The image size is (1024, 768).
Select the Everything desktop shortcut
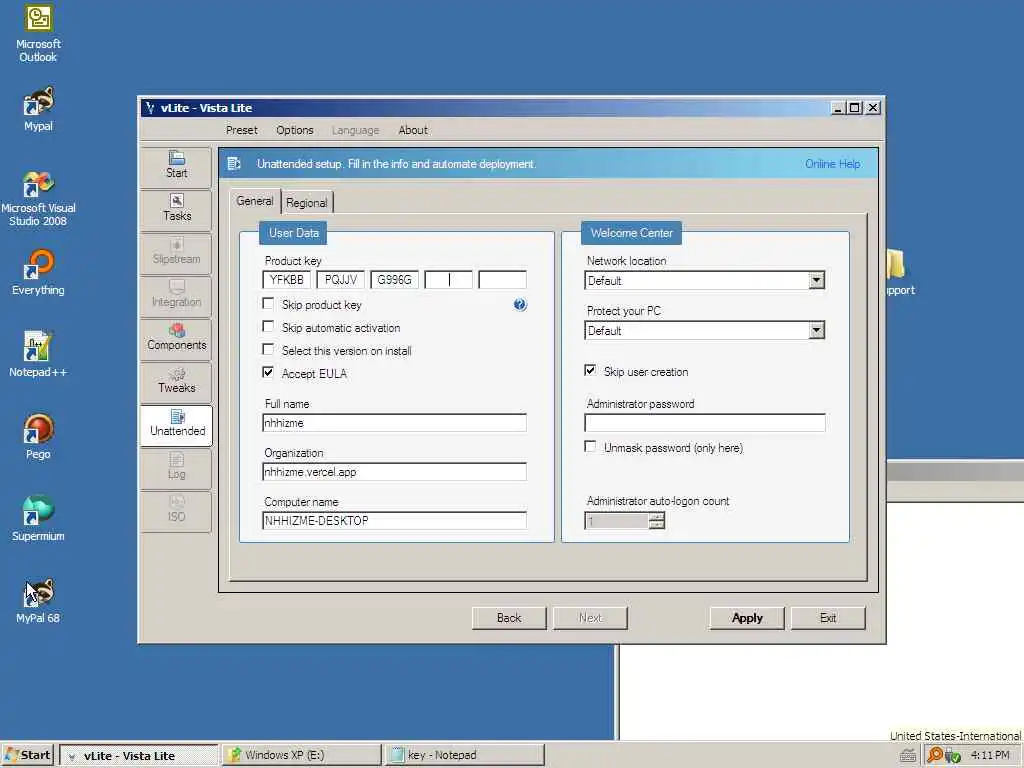(38, 273)
